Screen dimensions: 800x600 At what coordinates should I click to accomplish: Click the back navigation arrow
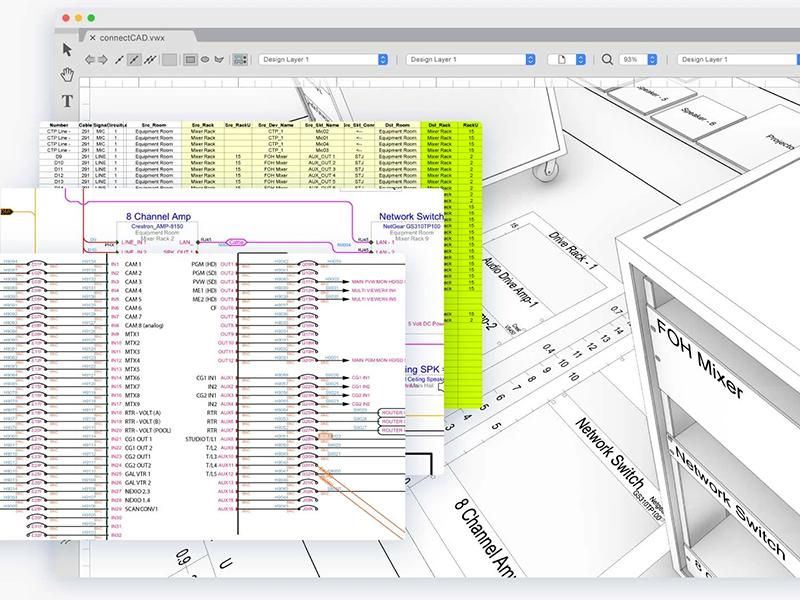[91, 60]
